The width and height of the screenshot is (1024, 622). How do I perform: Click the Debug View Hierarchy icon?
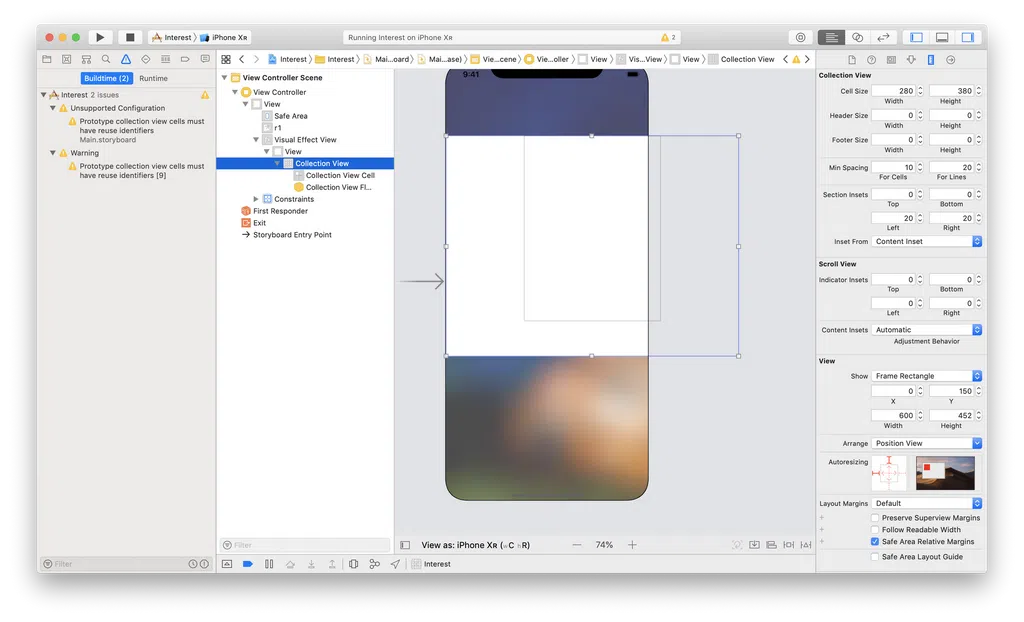coord(353,564)
